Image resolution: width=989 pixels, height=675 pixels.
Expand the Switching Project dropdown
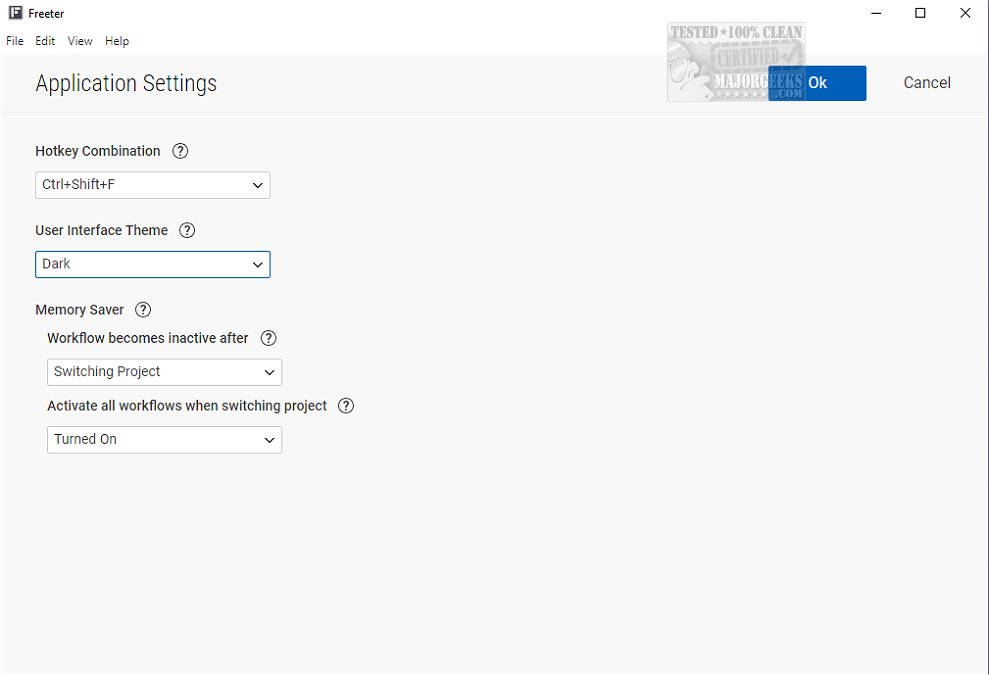tap(164, 372)
